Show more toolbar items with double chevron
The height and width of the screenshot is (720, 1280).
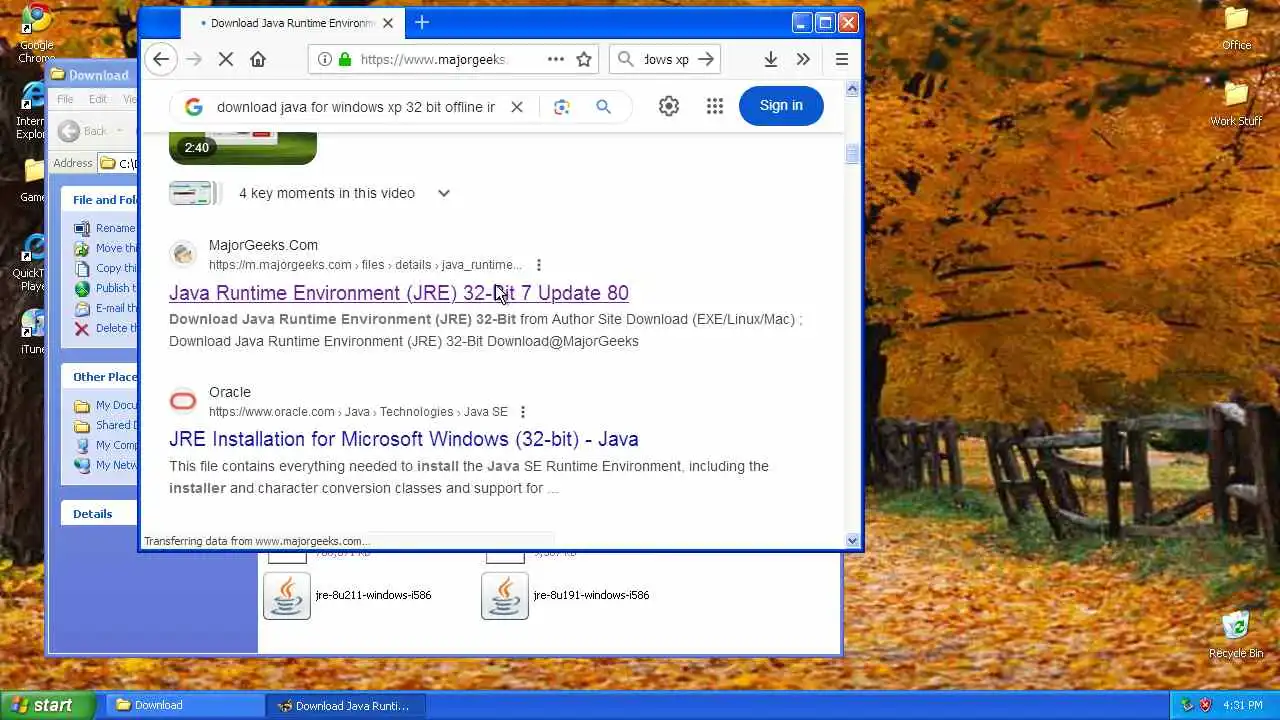click(x=803, y=59)
